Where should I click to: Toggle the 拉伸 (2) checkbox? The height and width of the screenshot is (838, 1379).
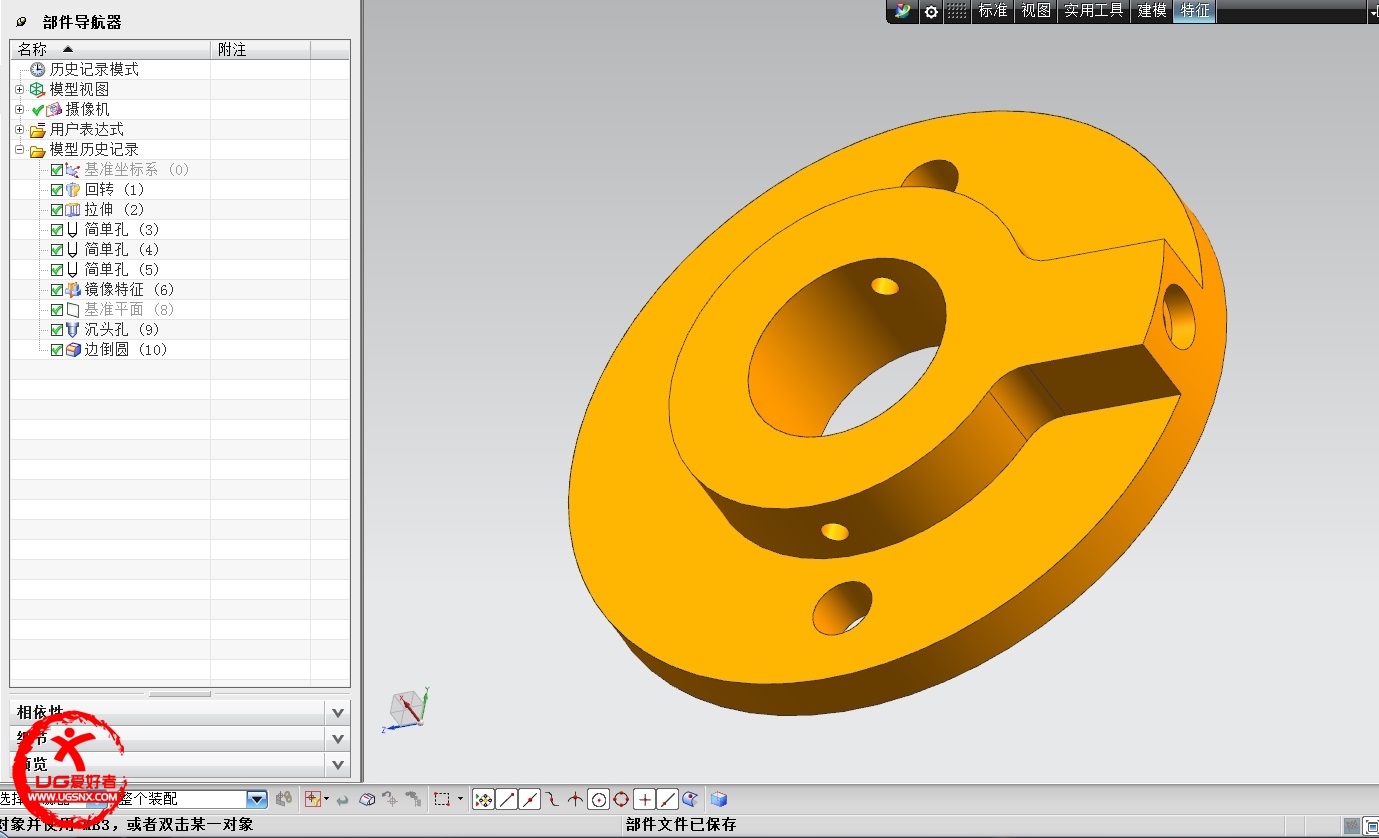(x=56, y=210)
